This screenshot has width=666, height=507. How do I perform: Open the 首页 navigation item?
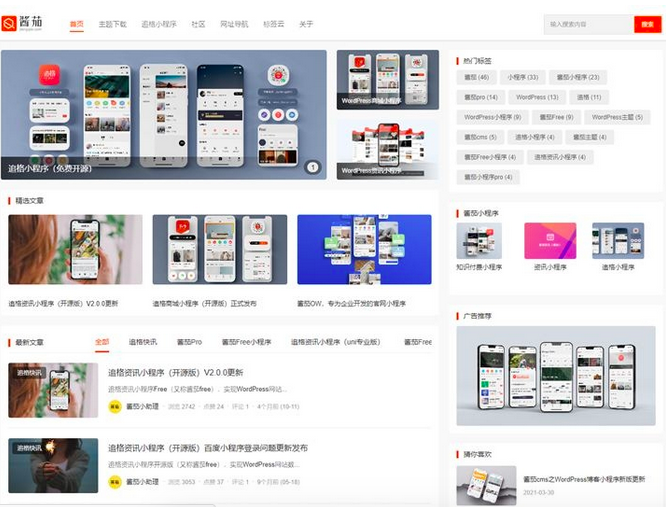click(x=76, y=24)
